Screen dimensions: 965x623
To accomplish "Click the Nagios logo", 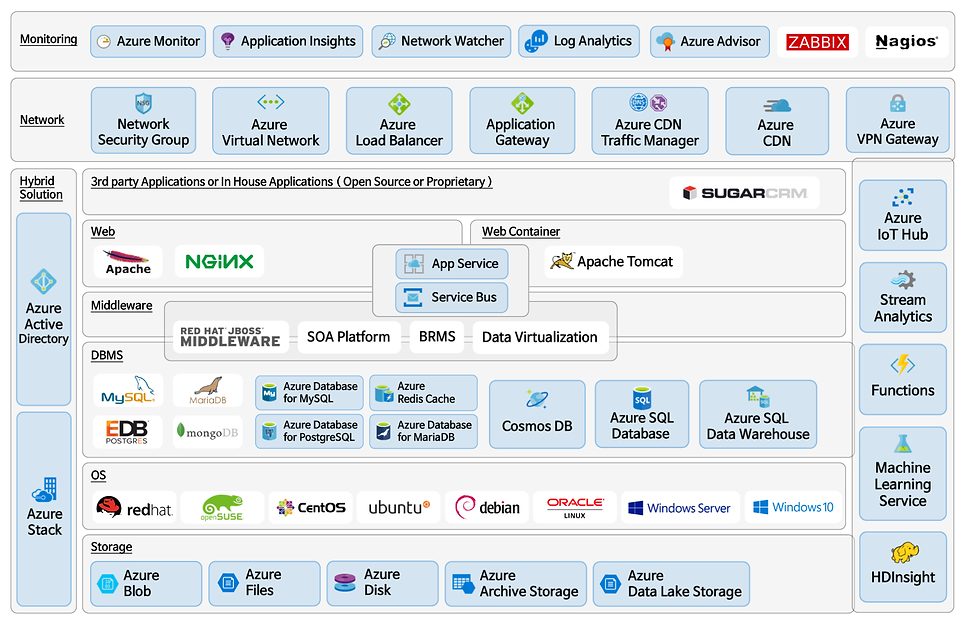I will 907,41.
